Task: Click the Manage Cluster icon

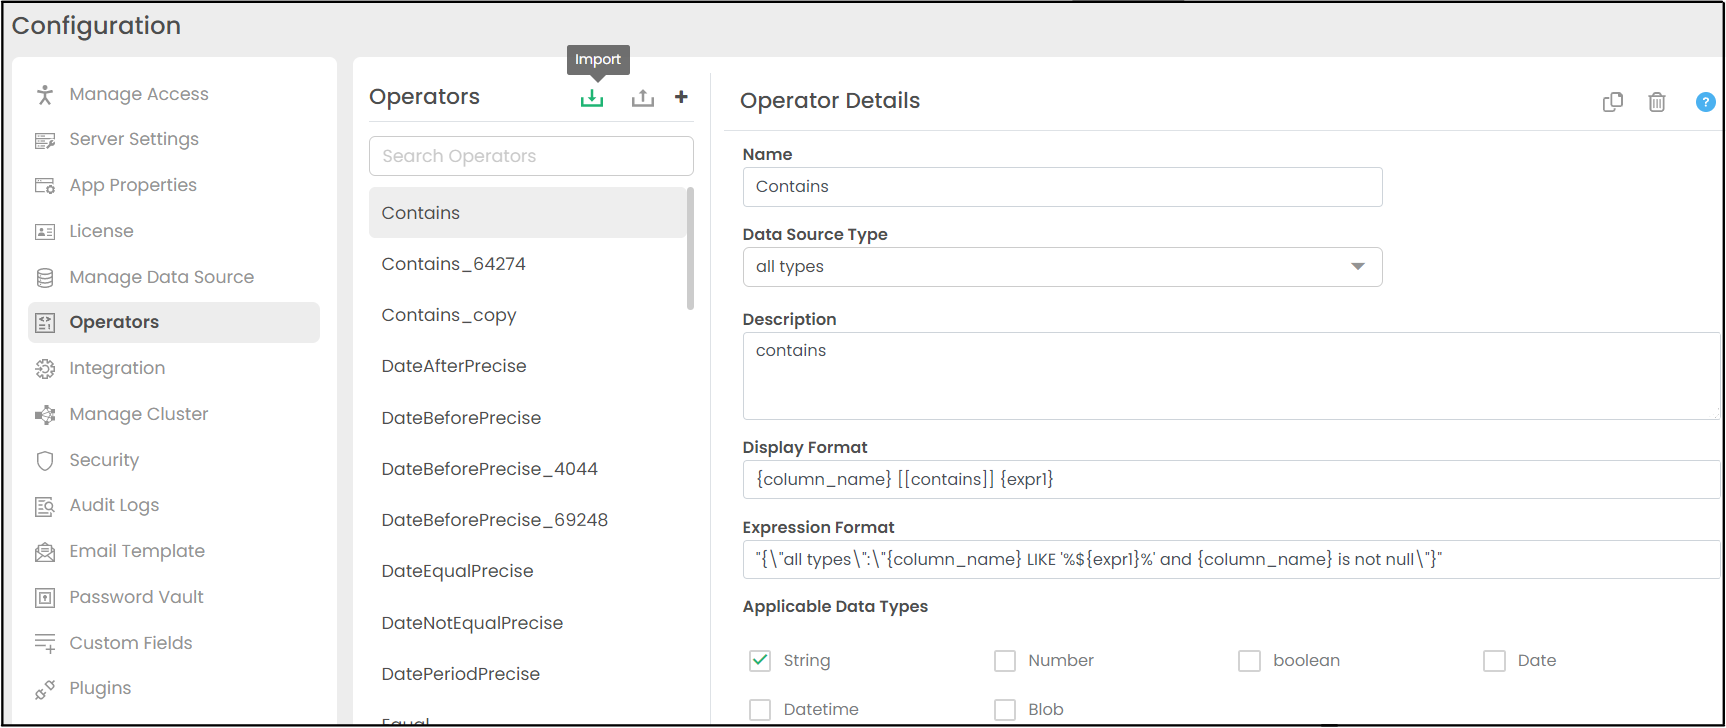Action: pos(45,415)
